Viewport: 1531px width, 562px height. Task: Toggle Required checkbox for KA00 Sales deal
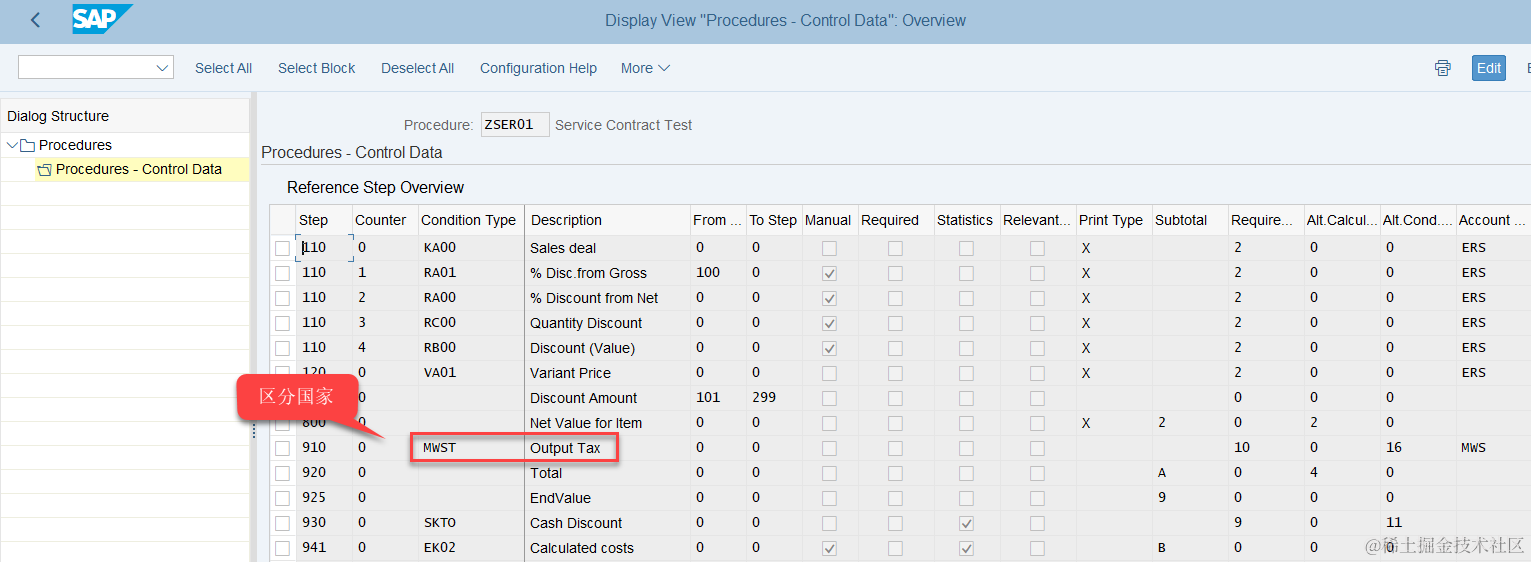tap(895, 248)
